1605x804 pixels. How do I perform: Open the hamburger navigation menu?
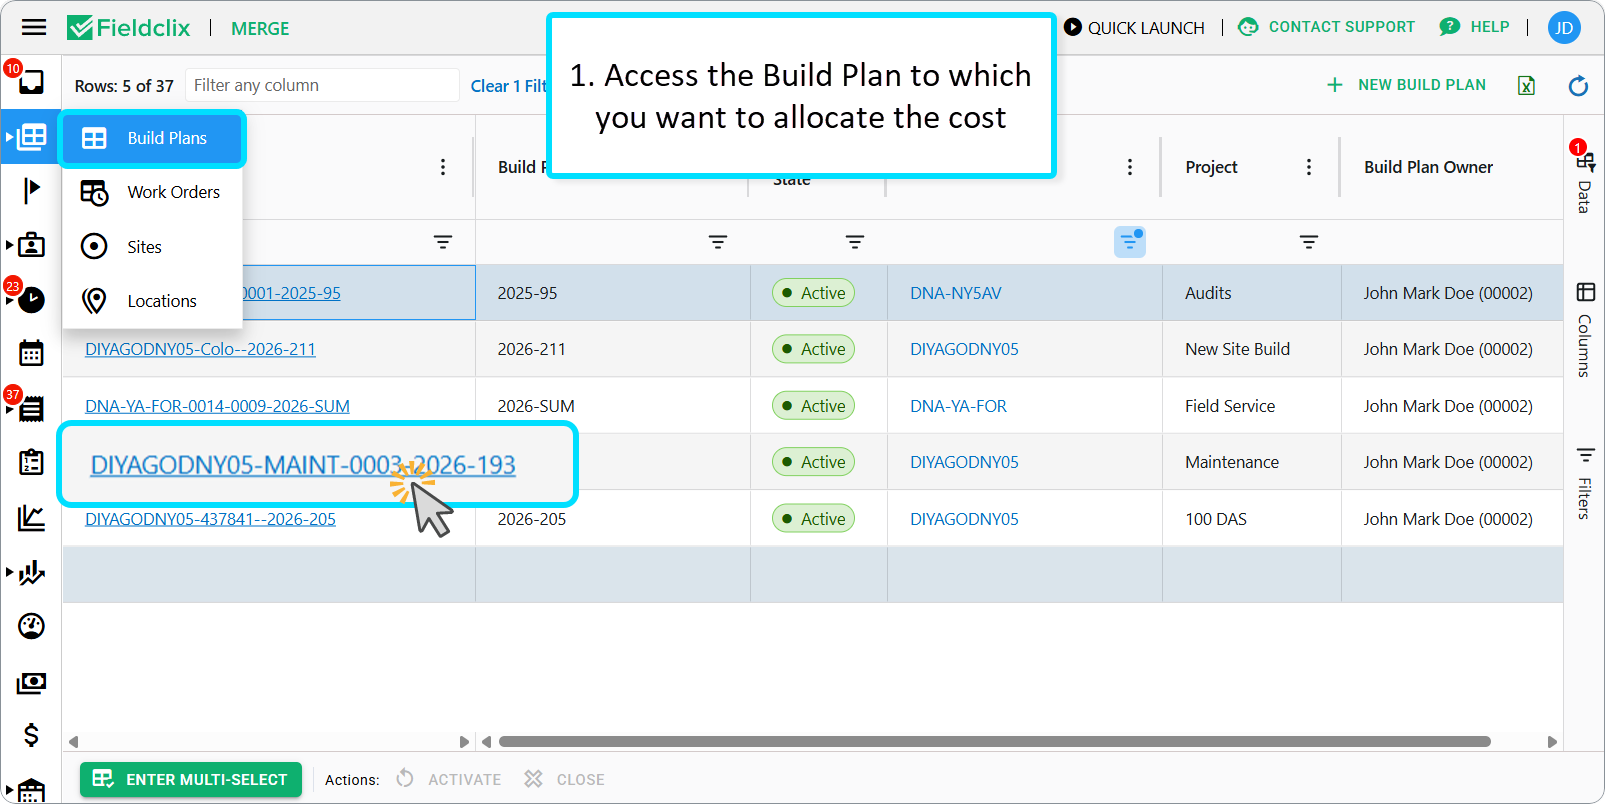34,28
